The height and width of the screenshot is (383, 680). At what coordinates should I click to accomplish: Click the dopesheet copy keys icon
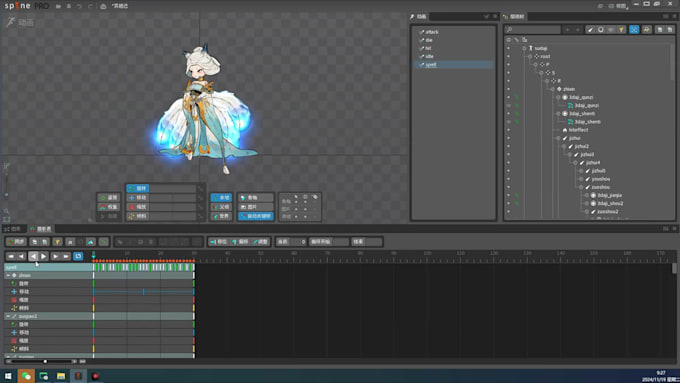[x=34, y=242]
